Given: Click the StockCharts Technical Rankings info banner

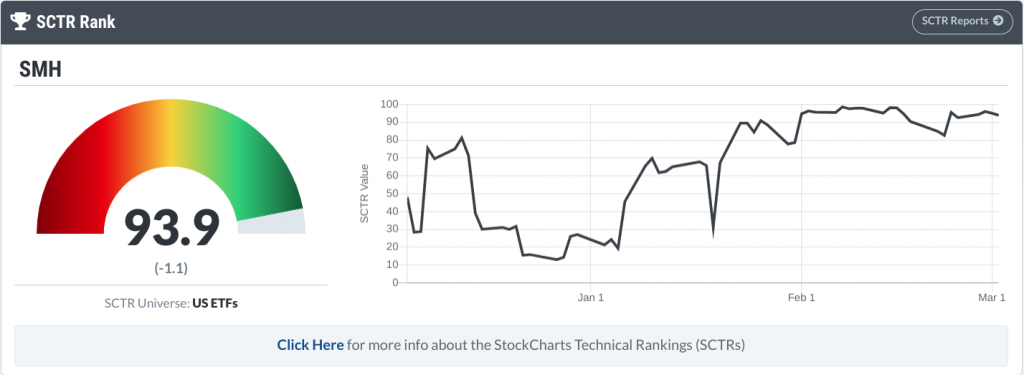Looking at the screenshot, I should click(x=511, y=346).
